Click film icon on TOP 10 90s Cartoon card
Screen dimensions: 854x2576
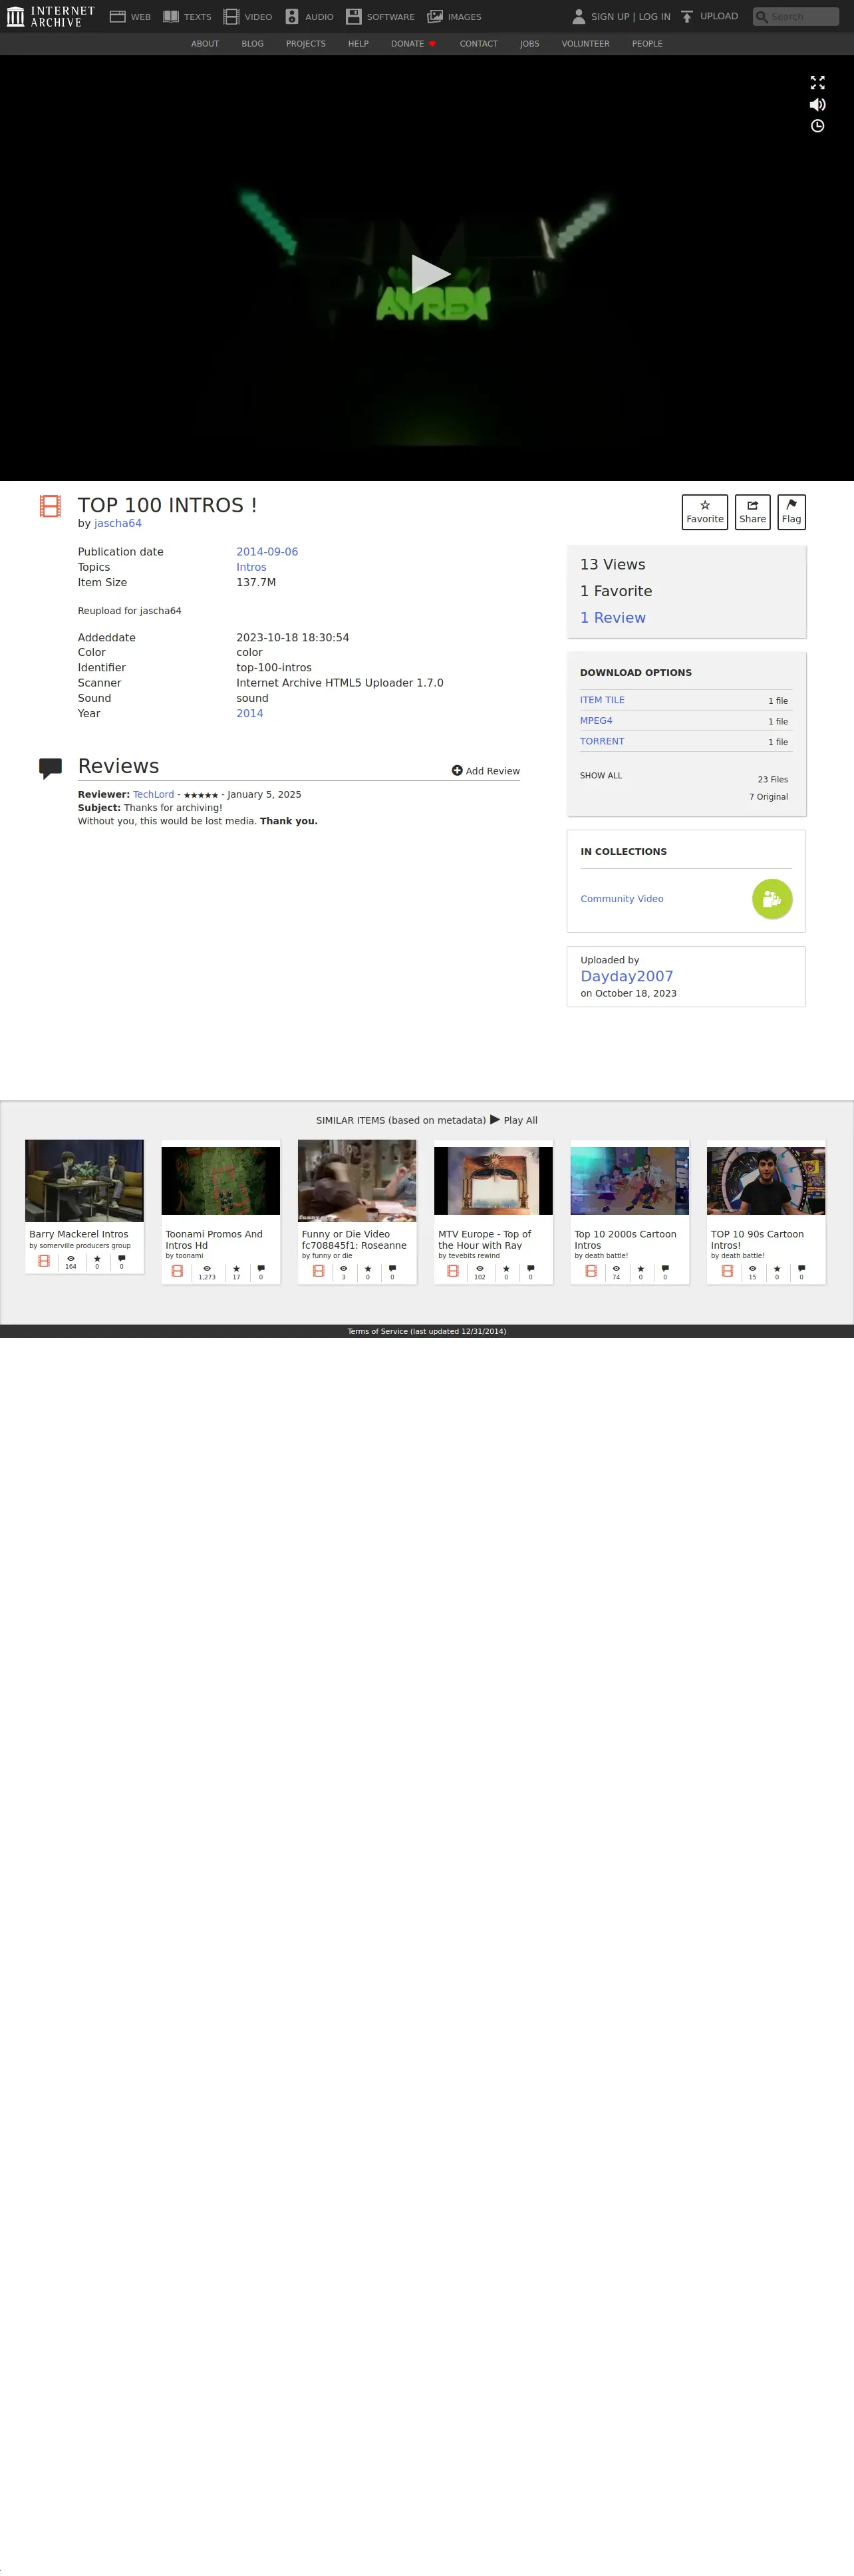pos(727,1271)
